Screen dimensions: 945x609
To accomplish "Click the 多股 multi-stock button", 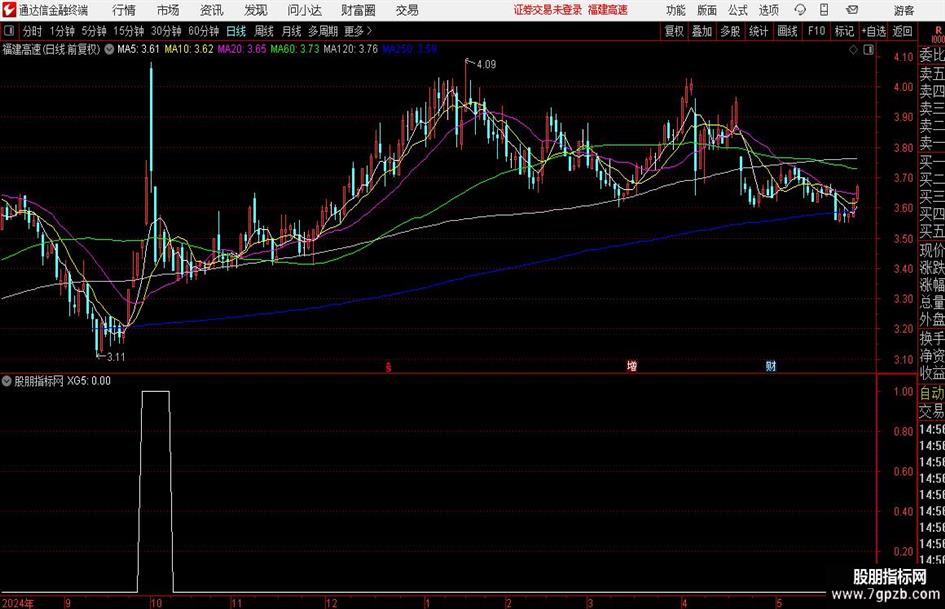I will [x=730, y=31].
